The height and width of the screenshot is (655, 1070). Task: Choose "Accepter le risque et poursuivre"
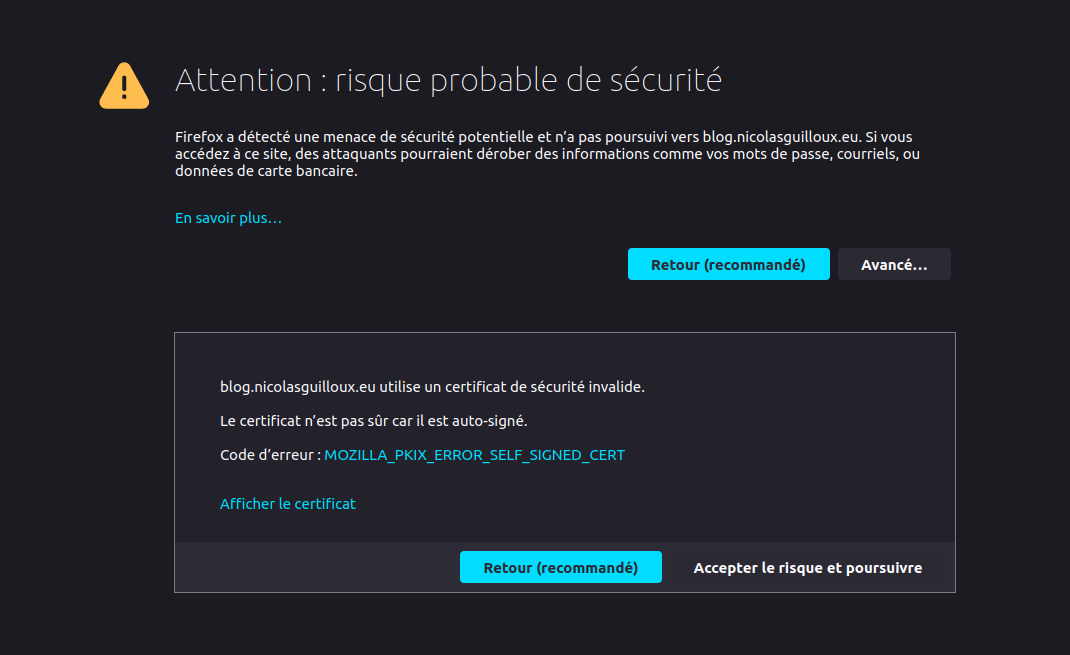tap(807, 568)
